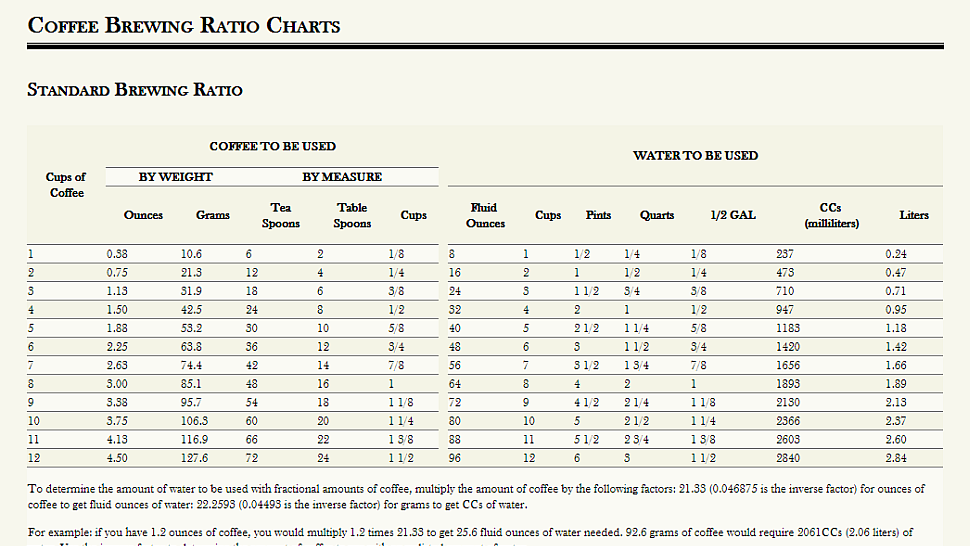Select the Table Spoons column header
This screenshot has width=970, height=546.
point(352,215)
